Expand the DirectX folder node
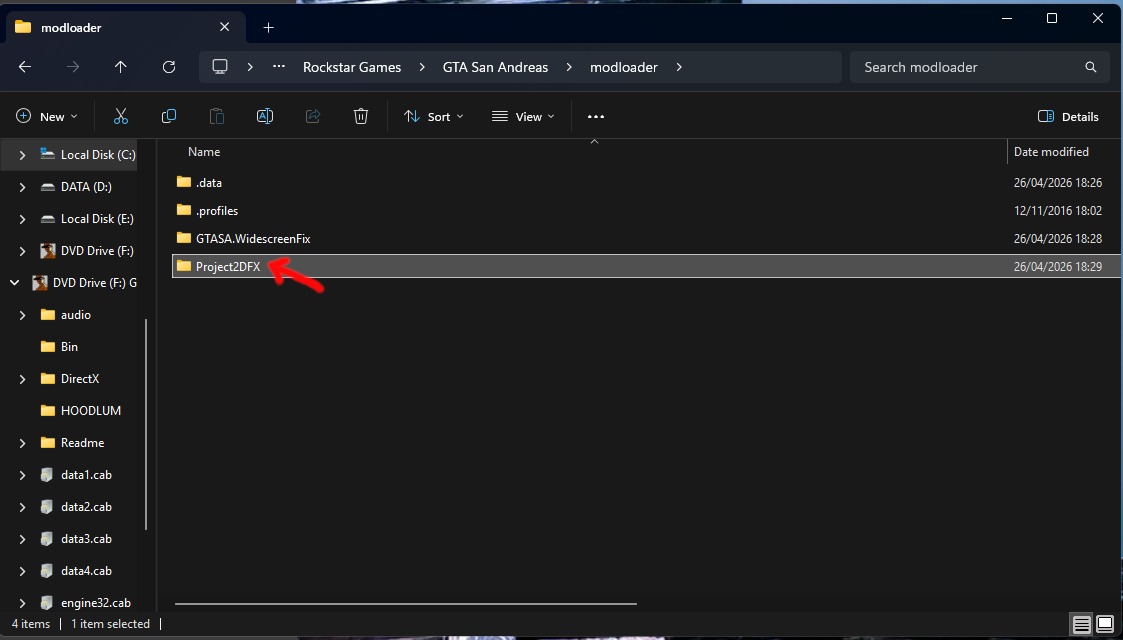 [22, 379]
